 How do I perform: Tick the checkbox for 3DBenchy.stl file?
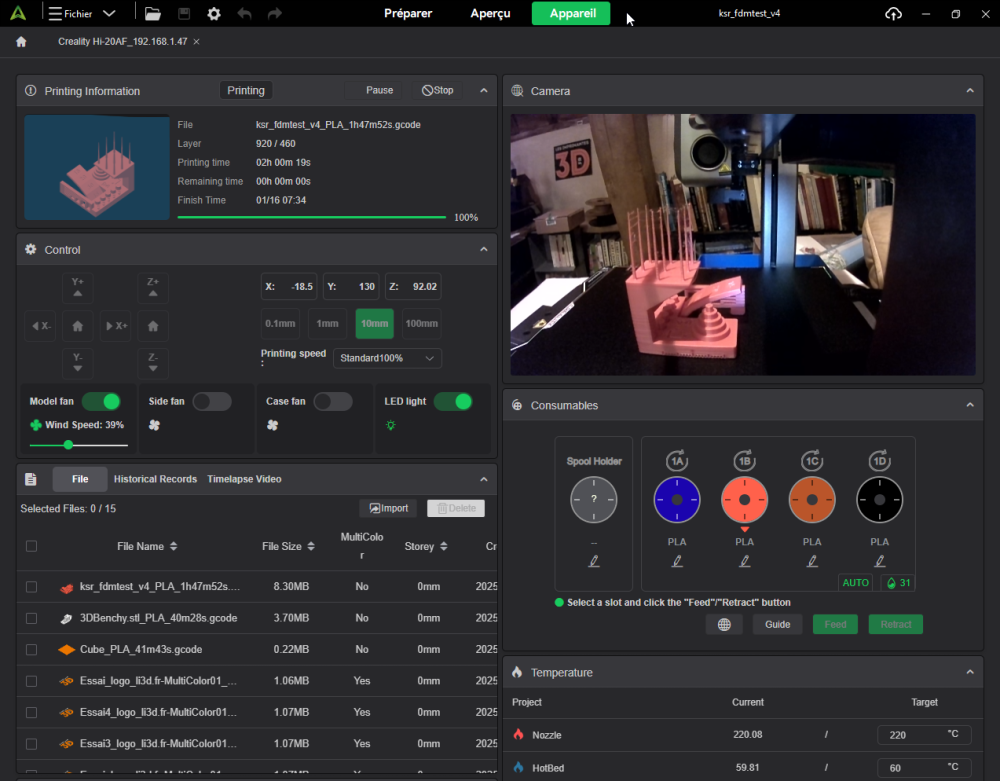point(32,618)
